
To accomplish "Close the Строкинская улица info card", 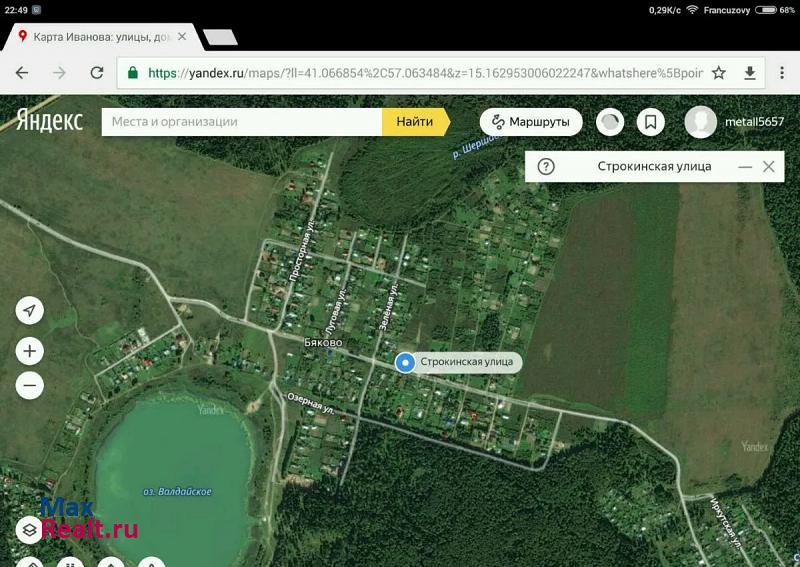I will (768, 167).
